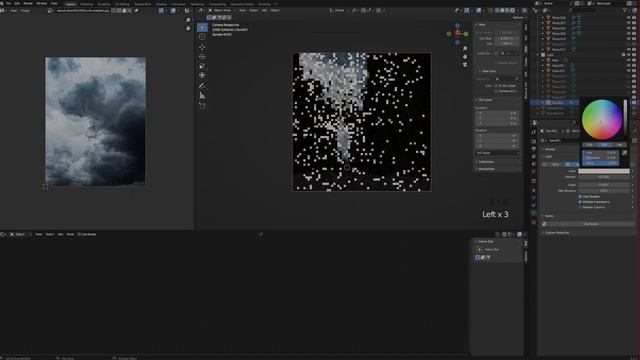Click the 3D viewport zoom magnifier icon
Screen dimensions: 640x360
click(465, 49)
